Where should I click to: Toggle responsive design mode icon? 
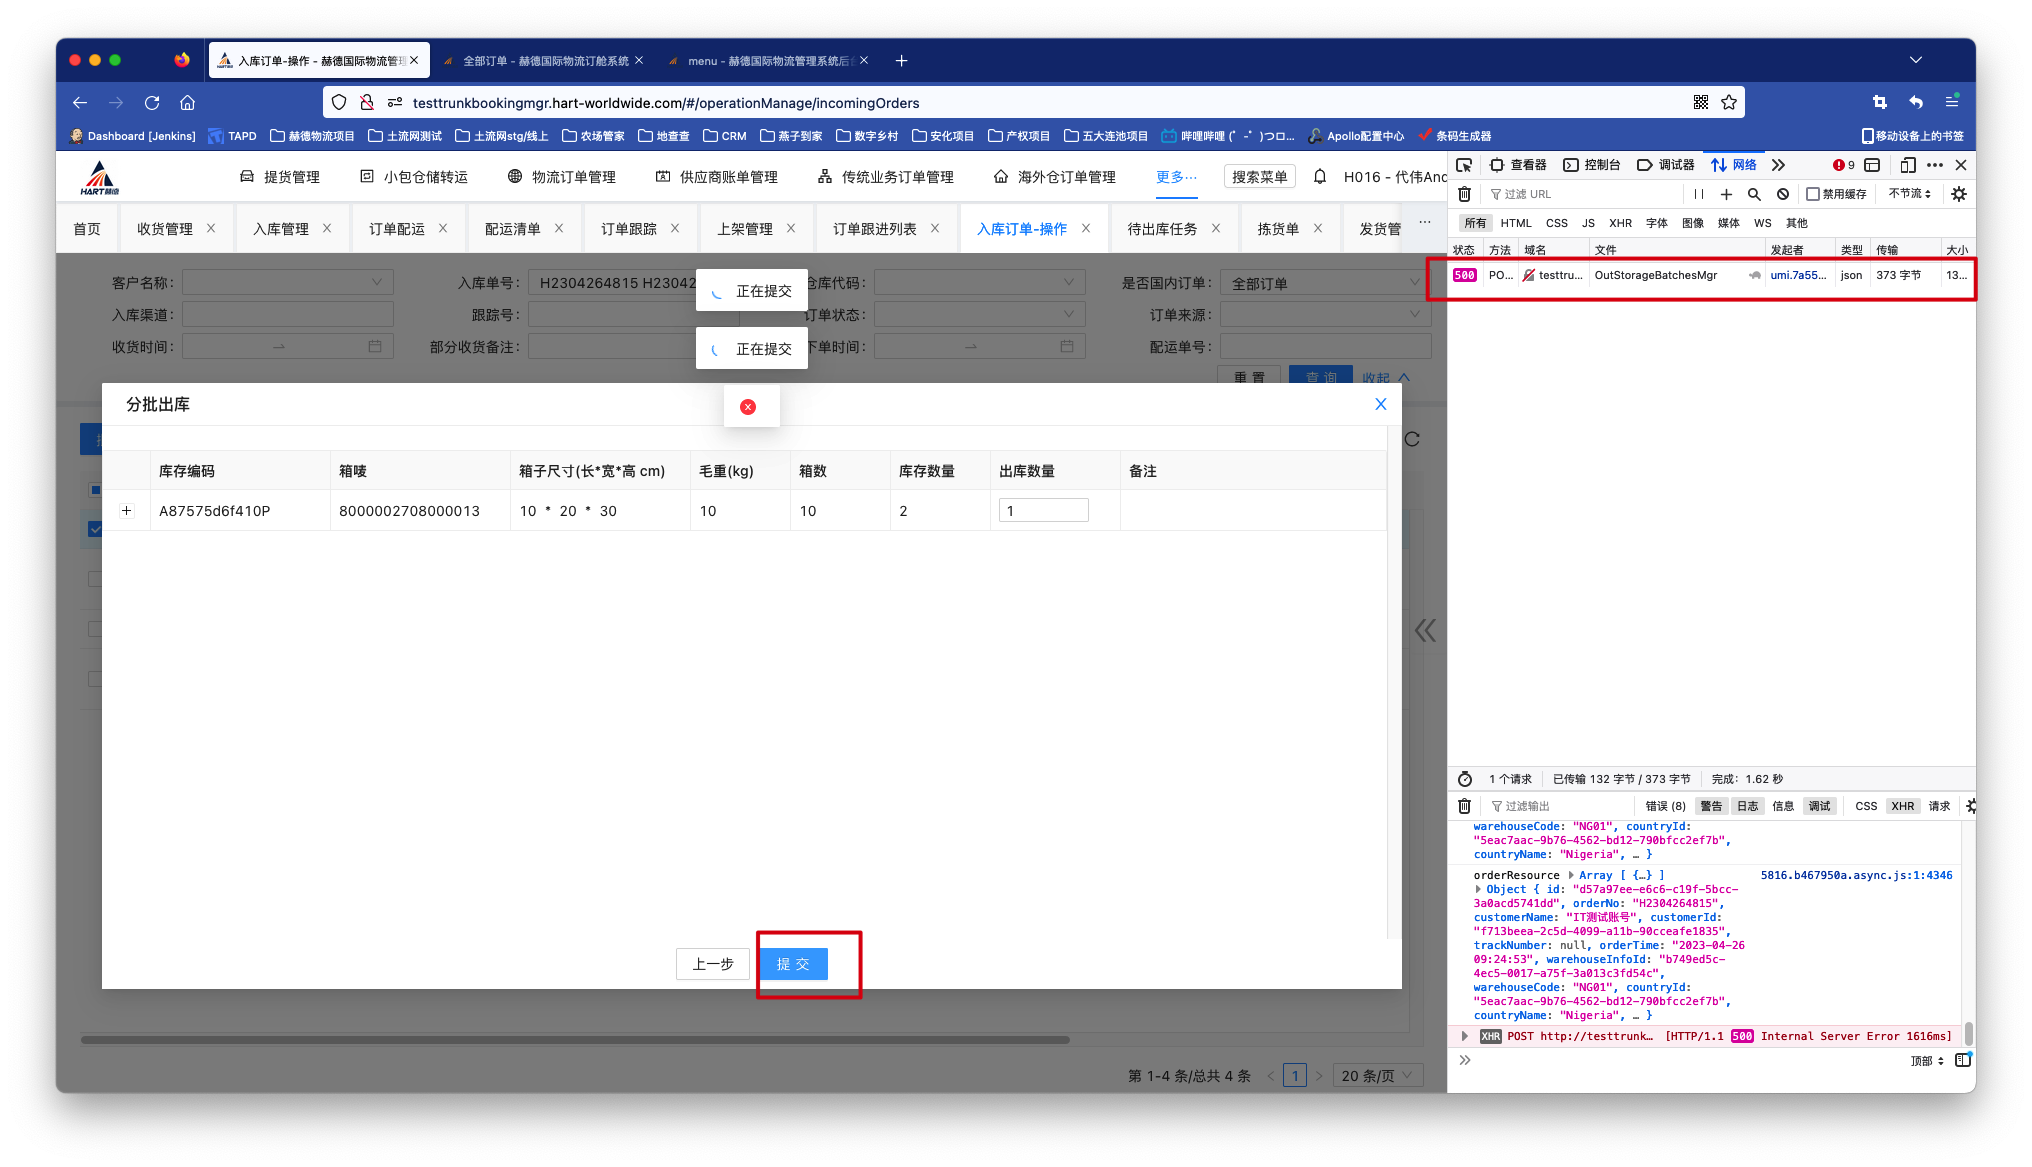pyautogui.click(x=1908, y=165)
